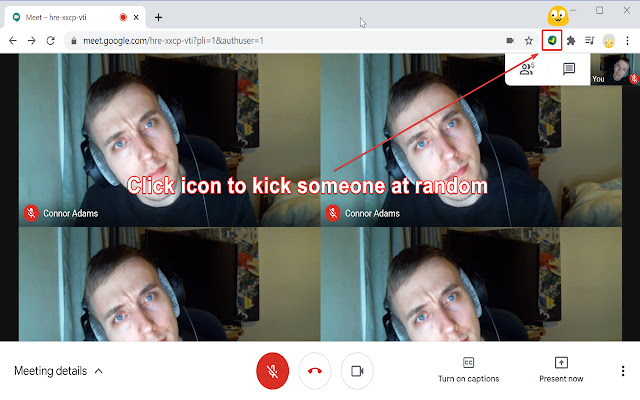Open the Chrome profile avatar
Screen dimensions: 640x400
[609, 41]
